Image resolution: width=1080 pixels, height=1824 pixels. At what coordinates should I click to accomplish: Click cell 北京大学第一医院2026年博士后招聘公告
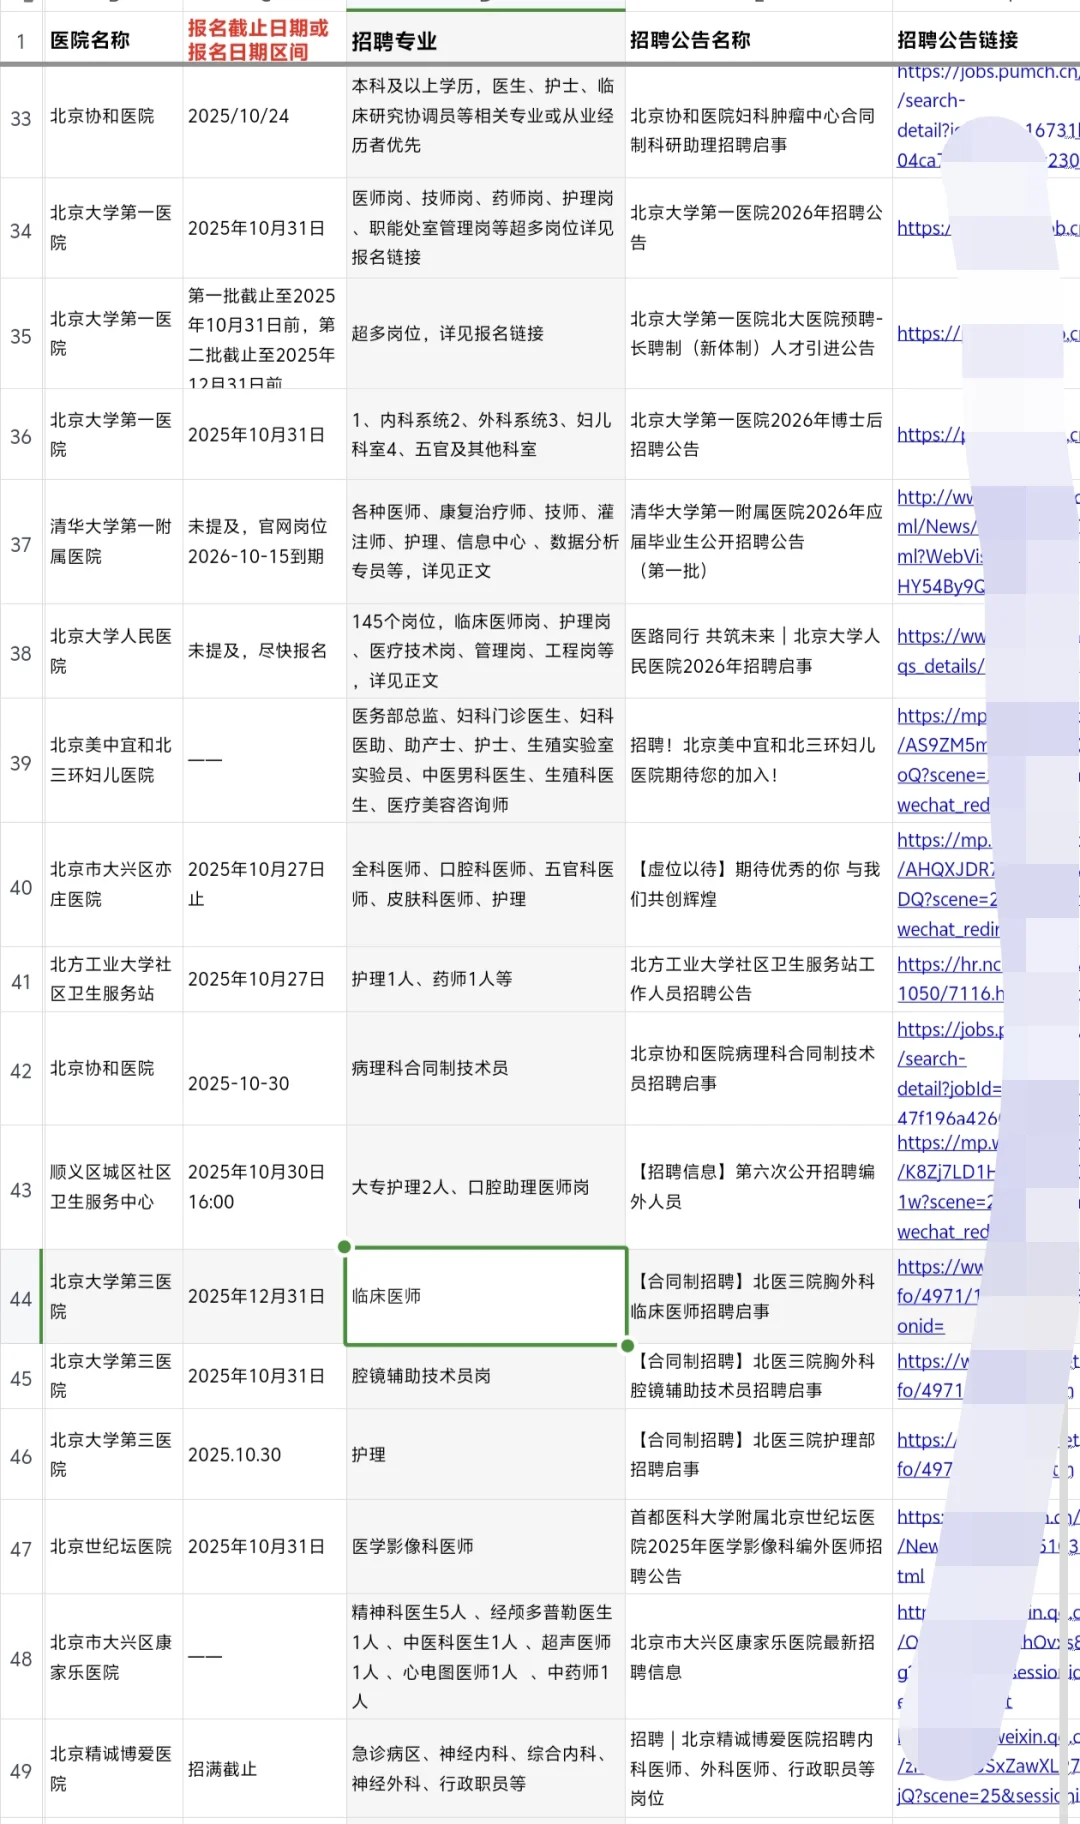pos(756,434)
